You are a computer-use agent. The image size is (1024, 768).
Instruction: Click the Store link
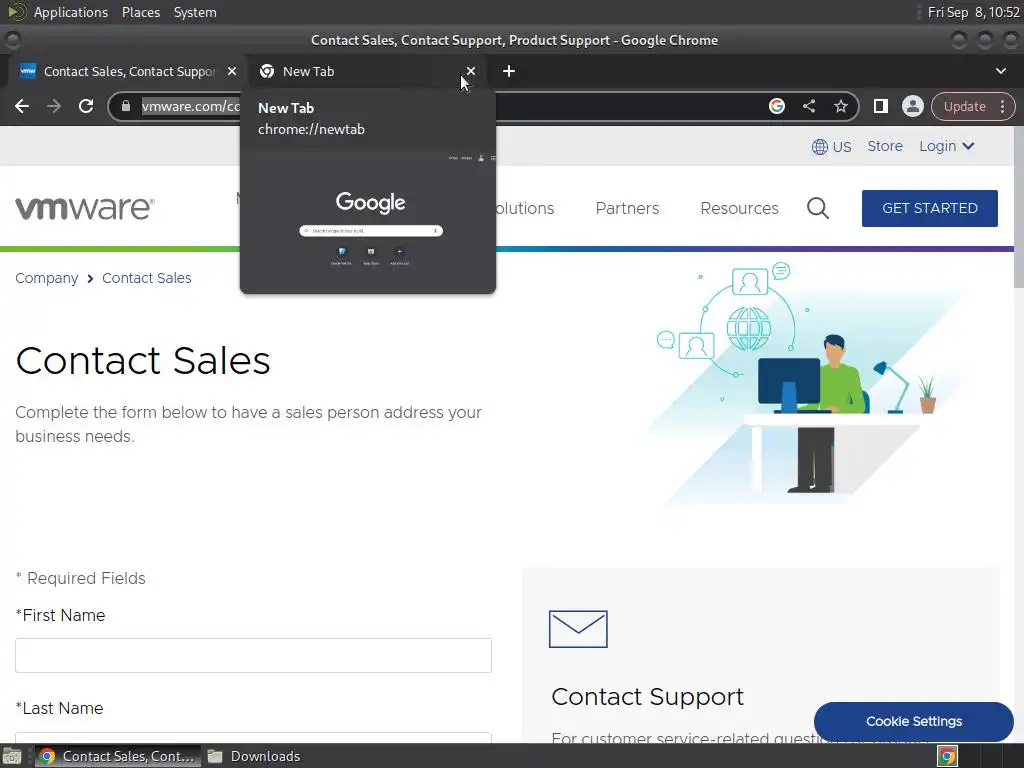[x=885, y=146]
